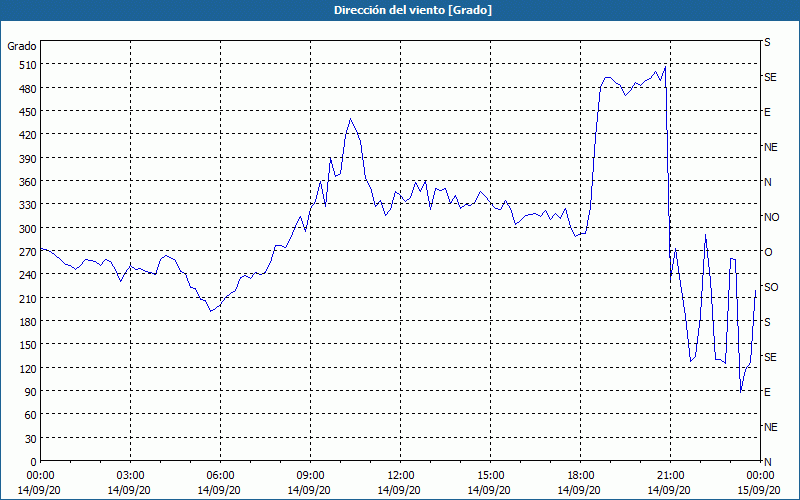
Task: Select the 180 value on the left axis
Action: tap(28, 321)
